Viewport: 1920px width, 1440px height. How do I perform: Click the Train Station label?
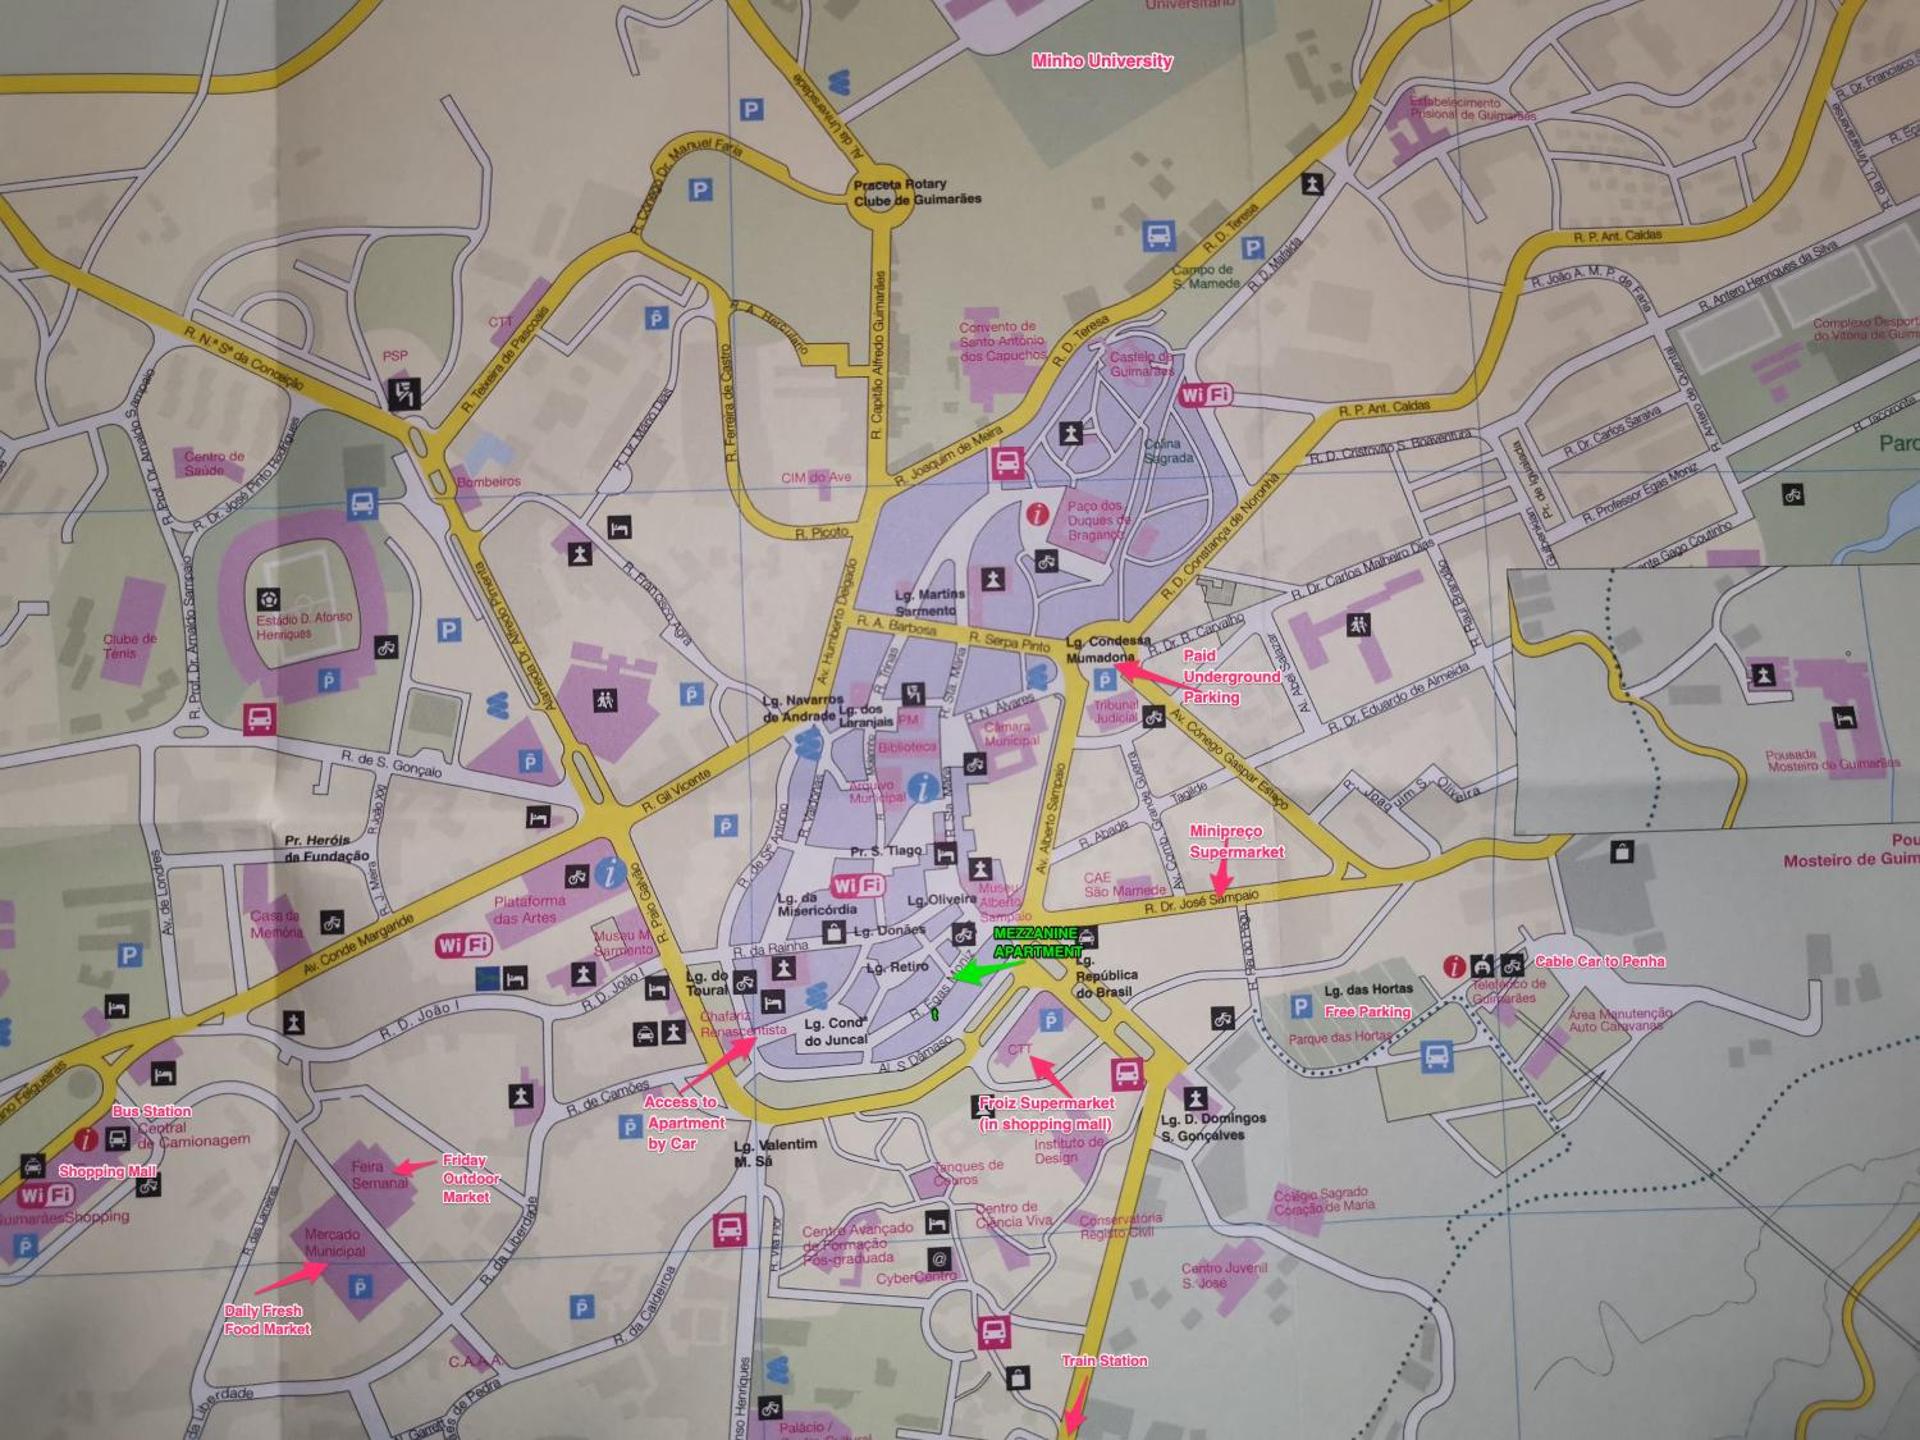(x=1104, y=1361)
